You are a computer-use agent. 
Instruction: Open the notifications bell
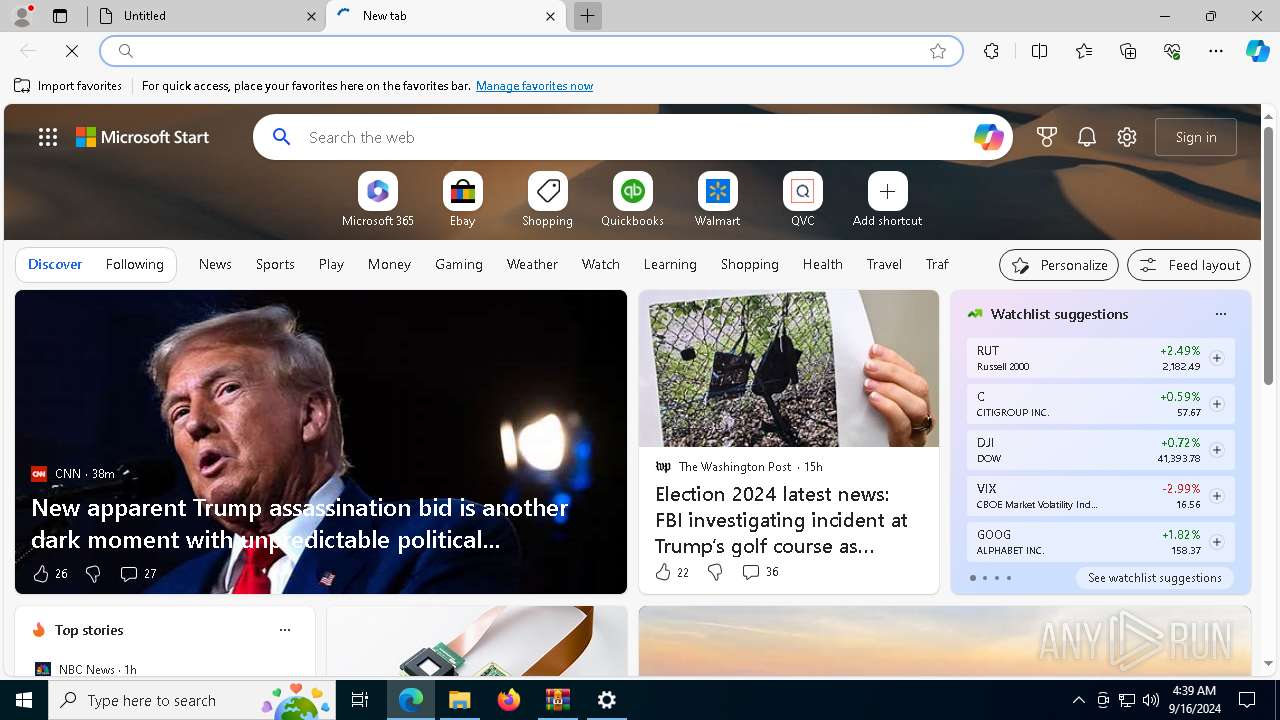pos(1087,137)
